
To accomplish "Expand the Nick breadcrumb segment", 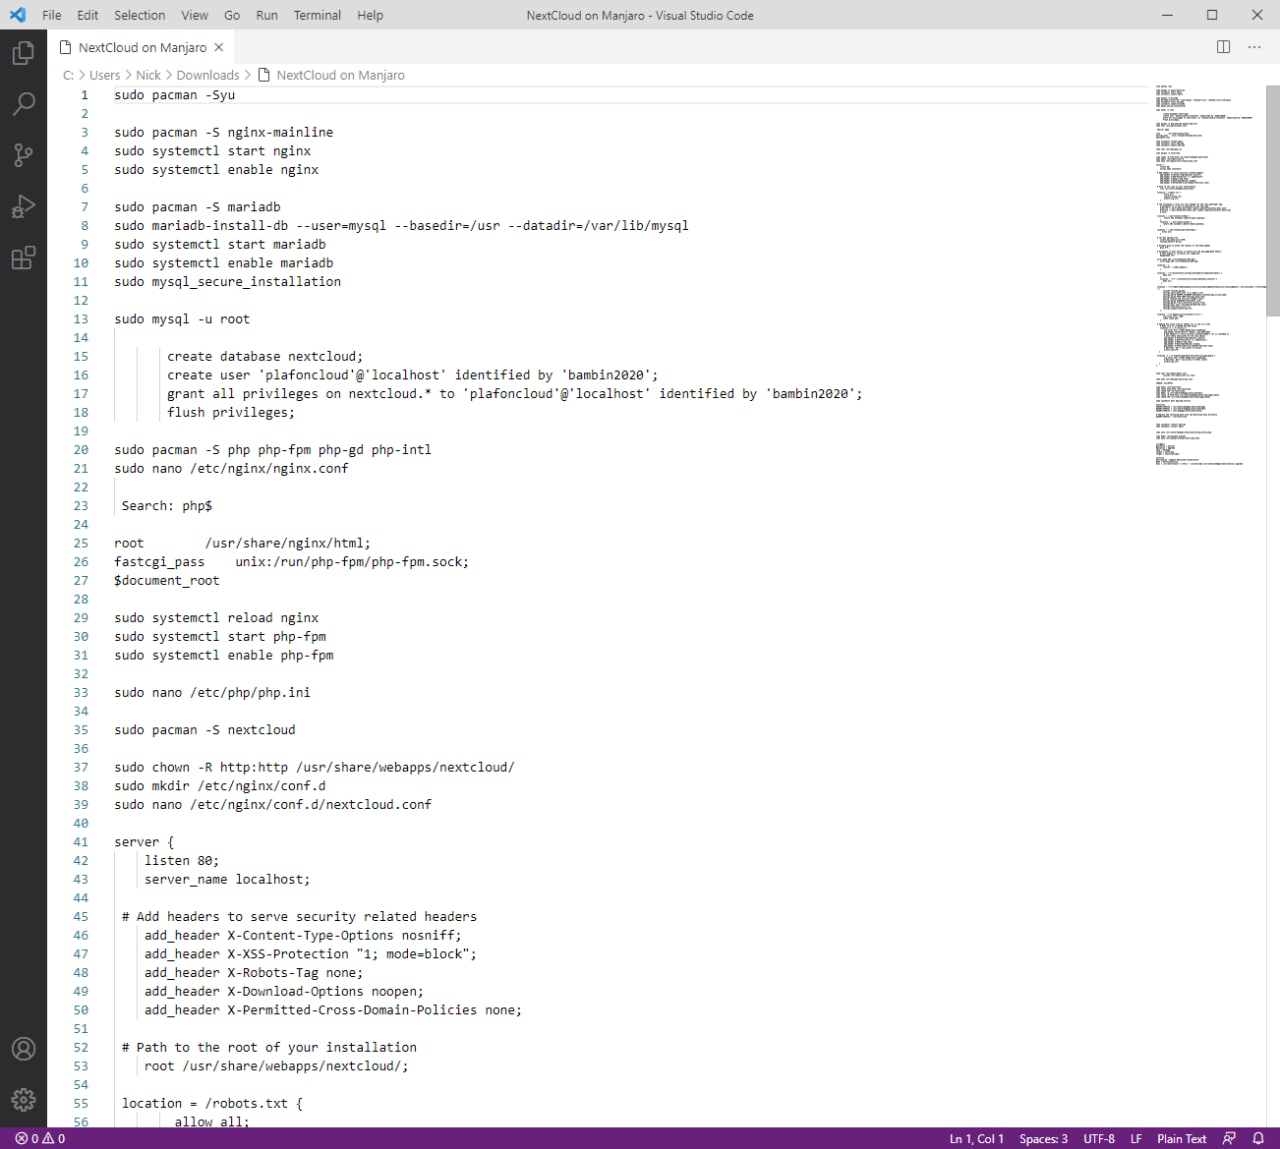I will [x=148, y=75].
